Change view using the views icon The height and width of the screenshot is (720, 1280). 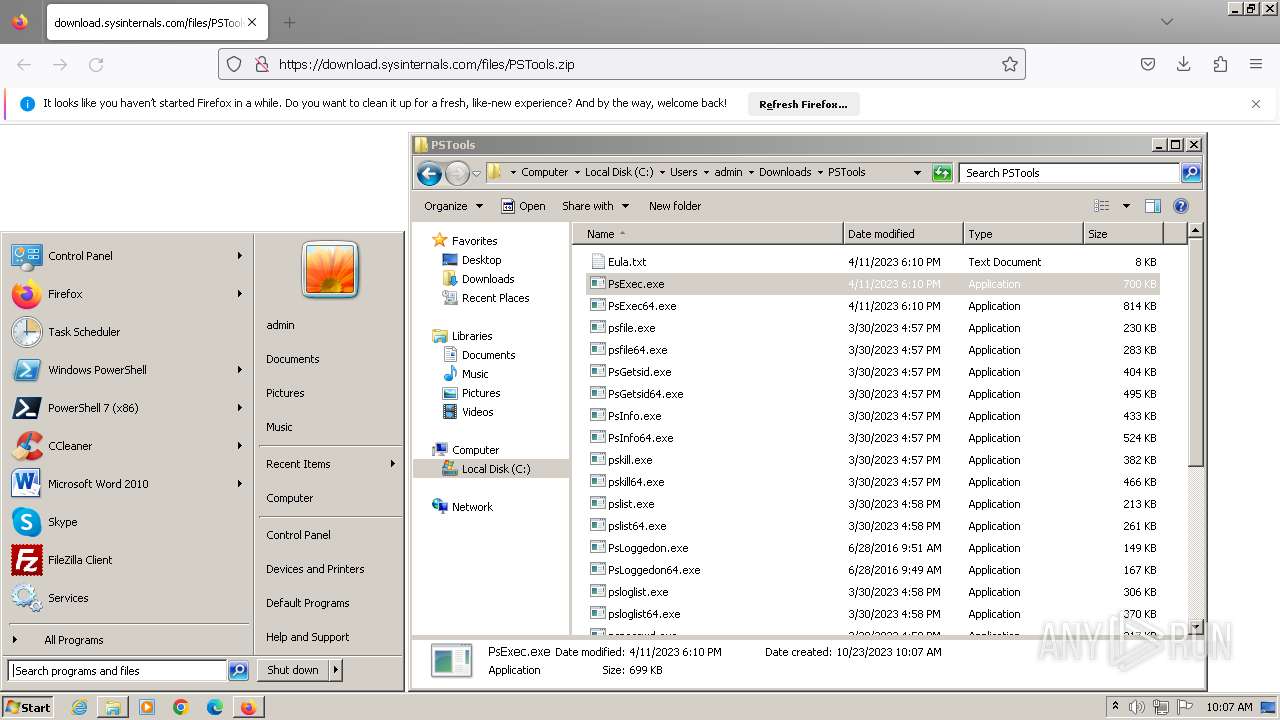click(x=1102, y=206)
